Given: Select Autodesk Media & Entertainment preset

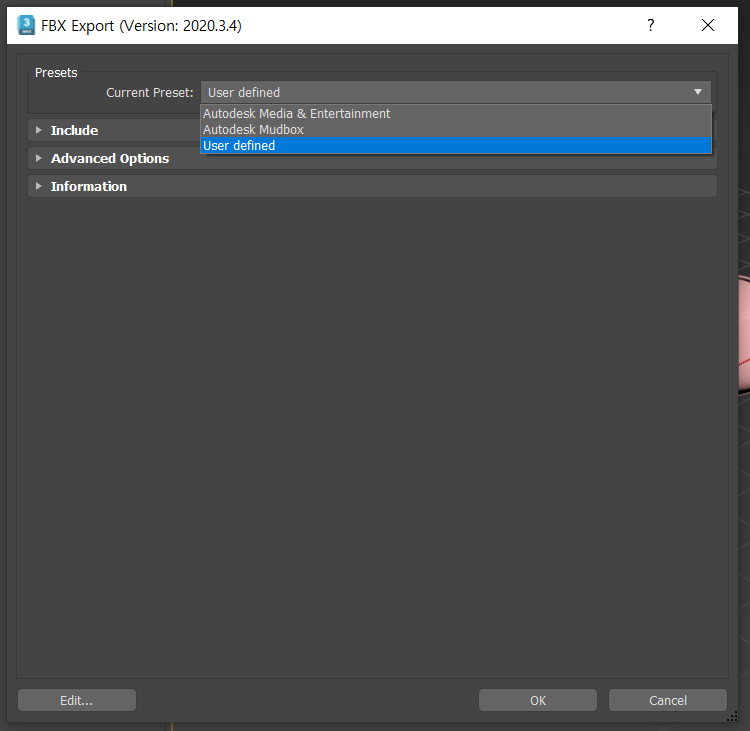Looking at the screenshot, I should click(455, 113).
